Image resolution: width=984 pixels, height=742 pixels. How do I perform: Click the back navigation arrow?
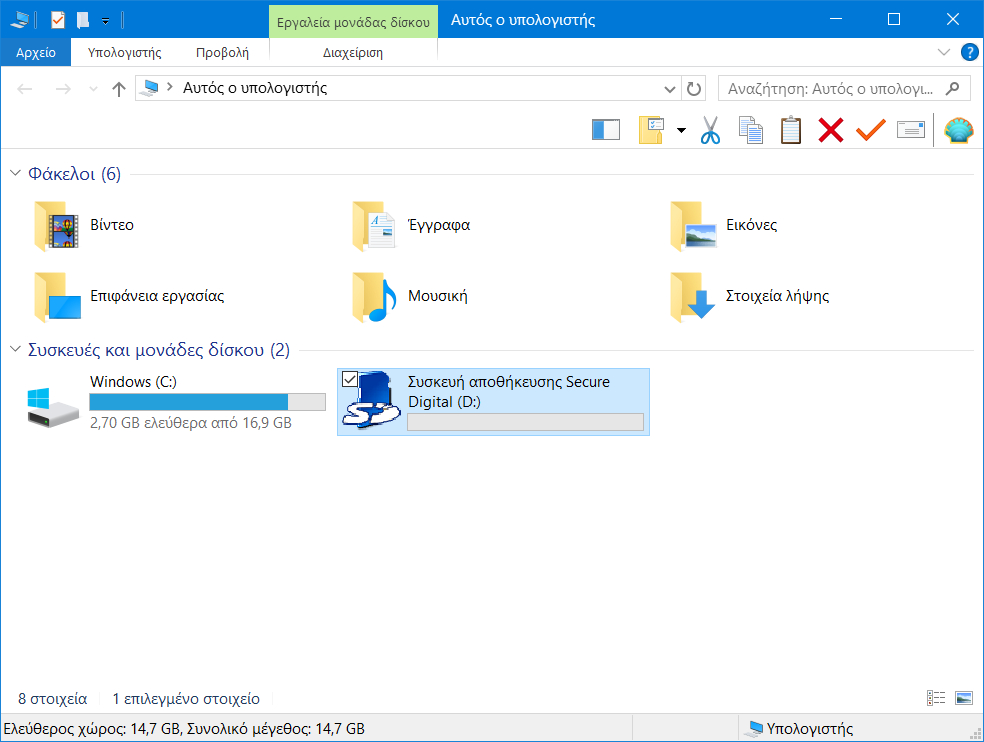pos(24,89)
